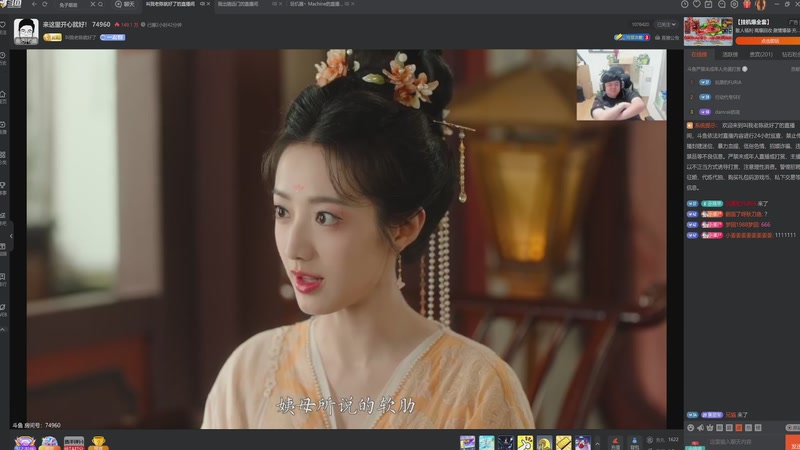Select the rocket gift icon on dark background
Screen dimensions: 800x450
click(x=506, y=443)
